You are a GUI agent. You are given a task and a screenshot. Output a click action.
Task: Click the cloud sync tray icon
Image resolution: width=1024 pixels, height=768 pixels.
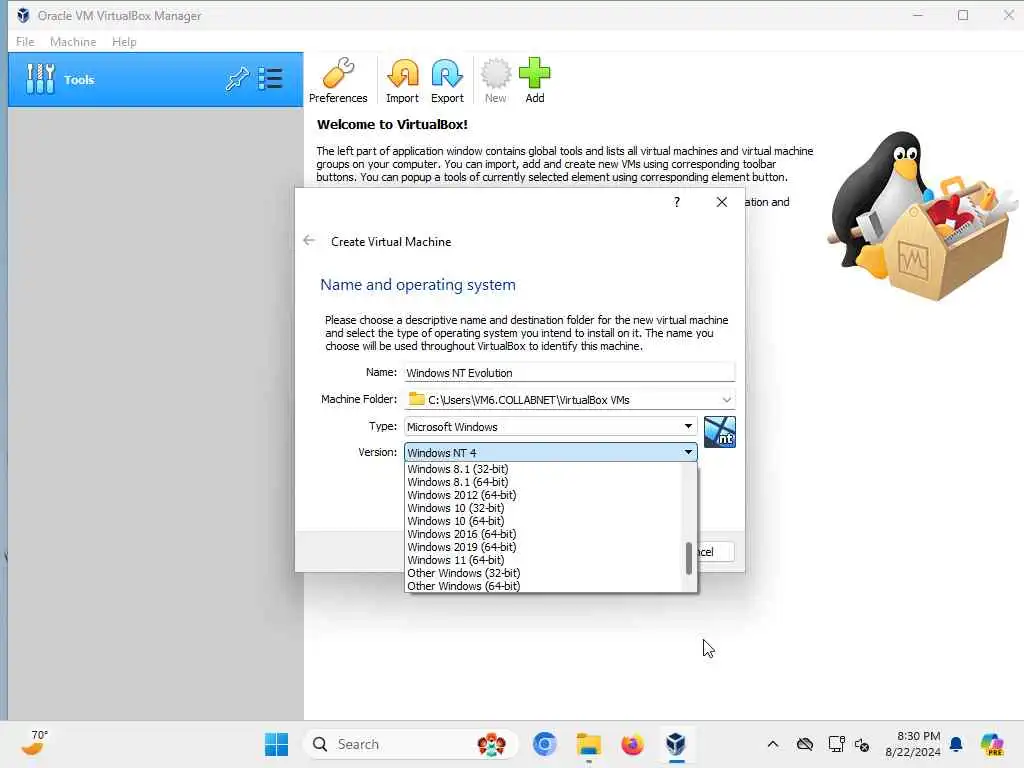tap(805, 744)
